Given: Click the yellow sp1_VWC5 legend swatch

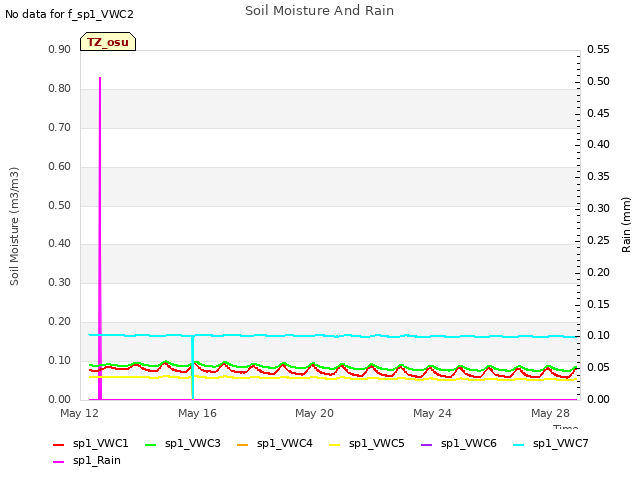Looking at the screenshot, I should tap(335, 444).
